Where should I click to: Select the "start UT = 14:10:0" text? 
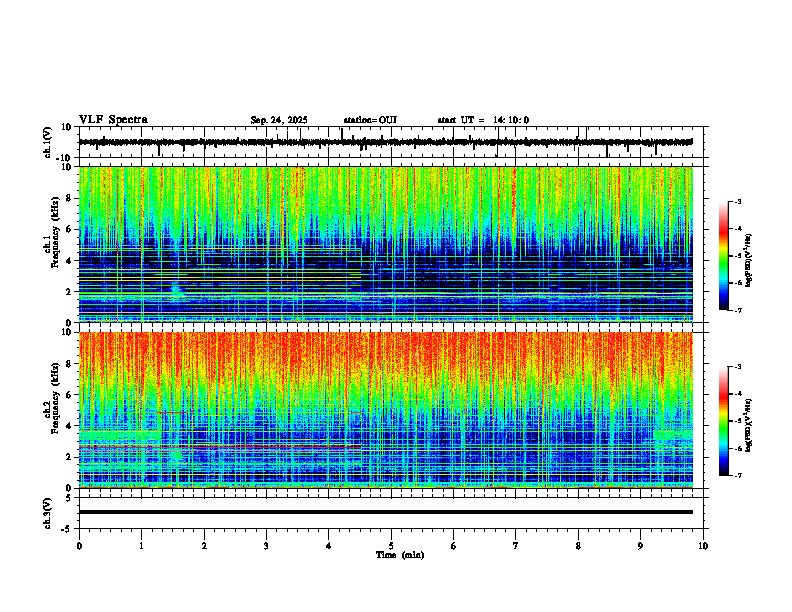pos(483,120)
